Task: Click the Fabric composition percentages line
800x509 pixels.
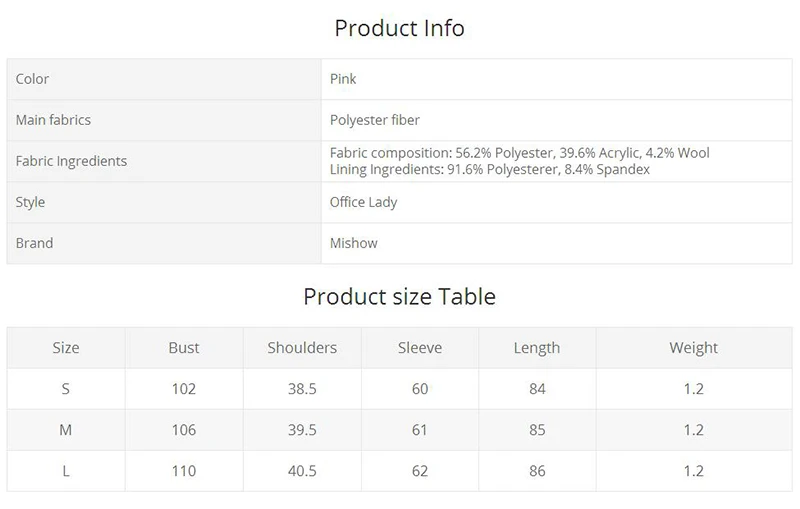Action: 520,153
